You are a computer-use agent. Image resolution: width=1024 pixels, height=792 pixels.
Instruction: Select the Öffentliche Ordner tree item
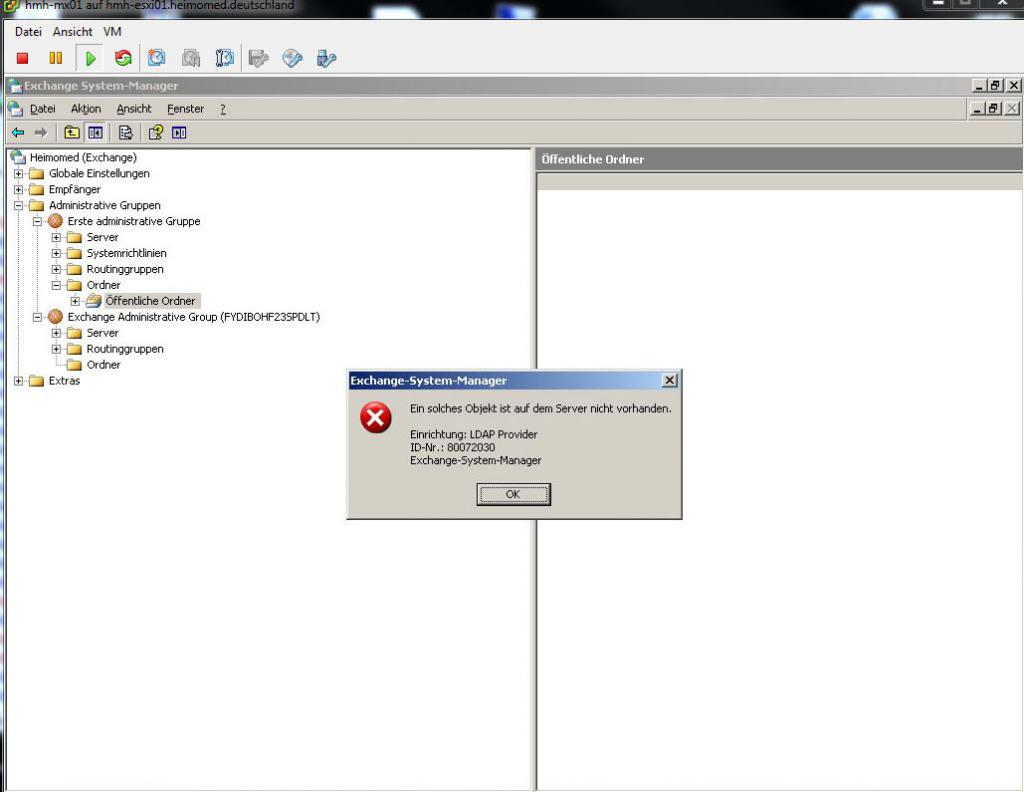150,301
